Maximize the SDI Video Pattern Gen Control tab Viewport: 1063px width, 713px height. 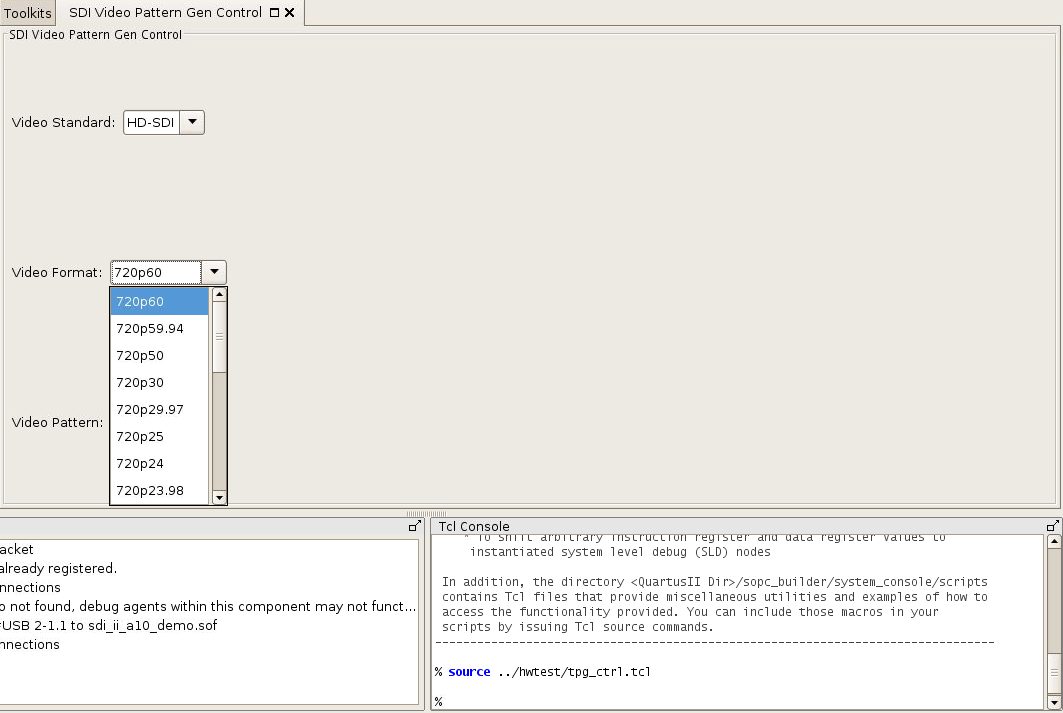(x=275, y=13)
